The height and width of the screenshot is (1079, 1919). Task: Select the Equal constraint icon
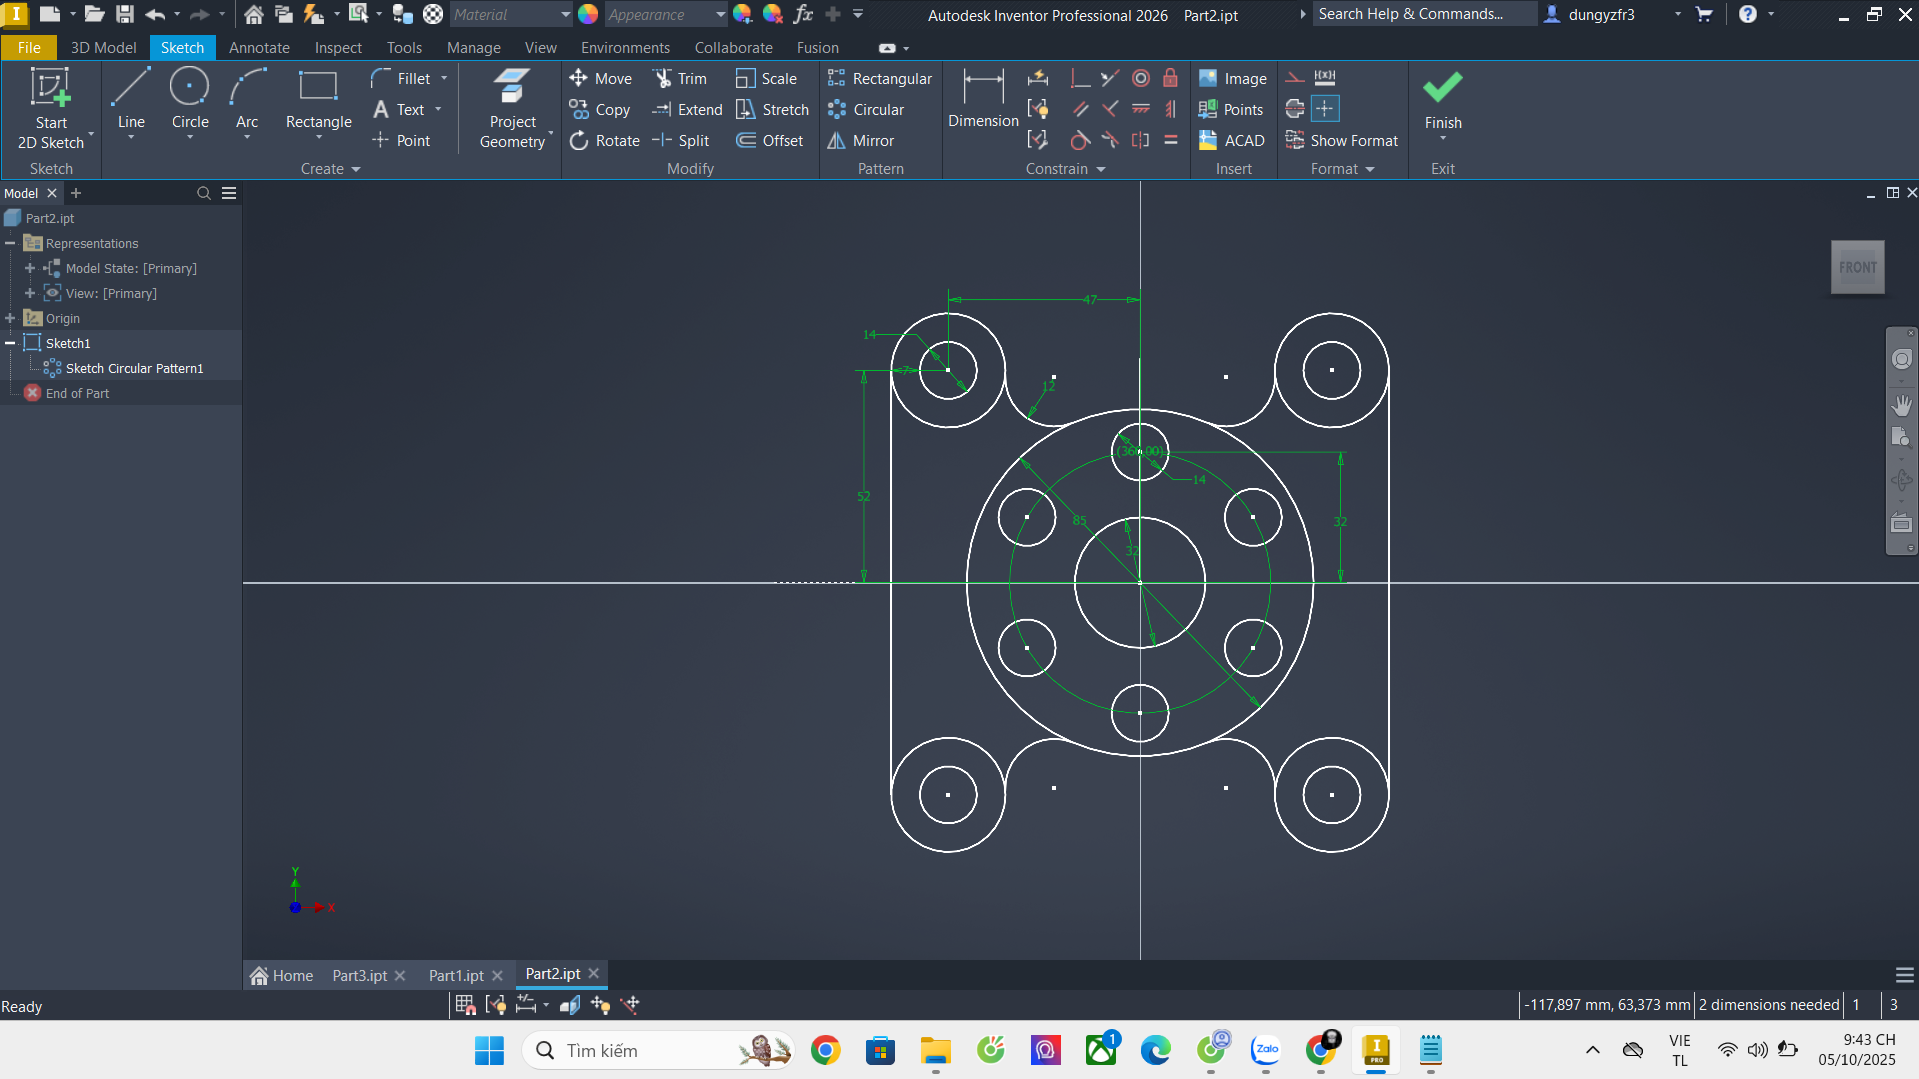[x=1170, y=141]
